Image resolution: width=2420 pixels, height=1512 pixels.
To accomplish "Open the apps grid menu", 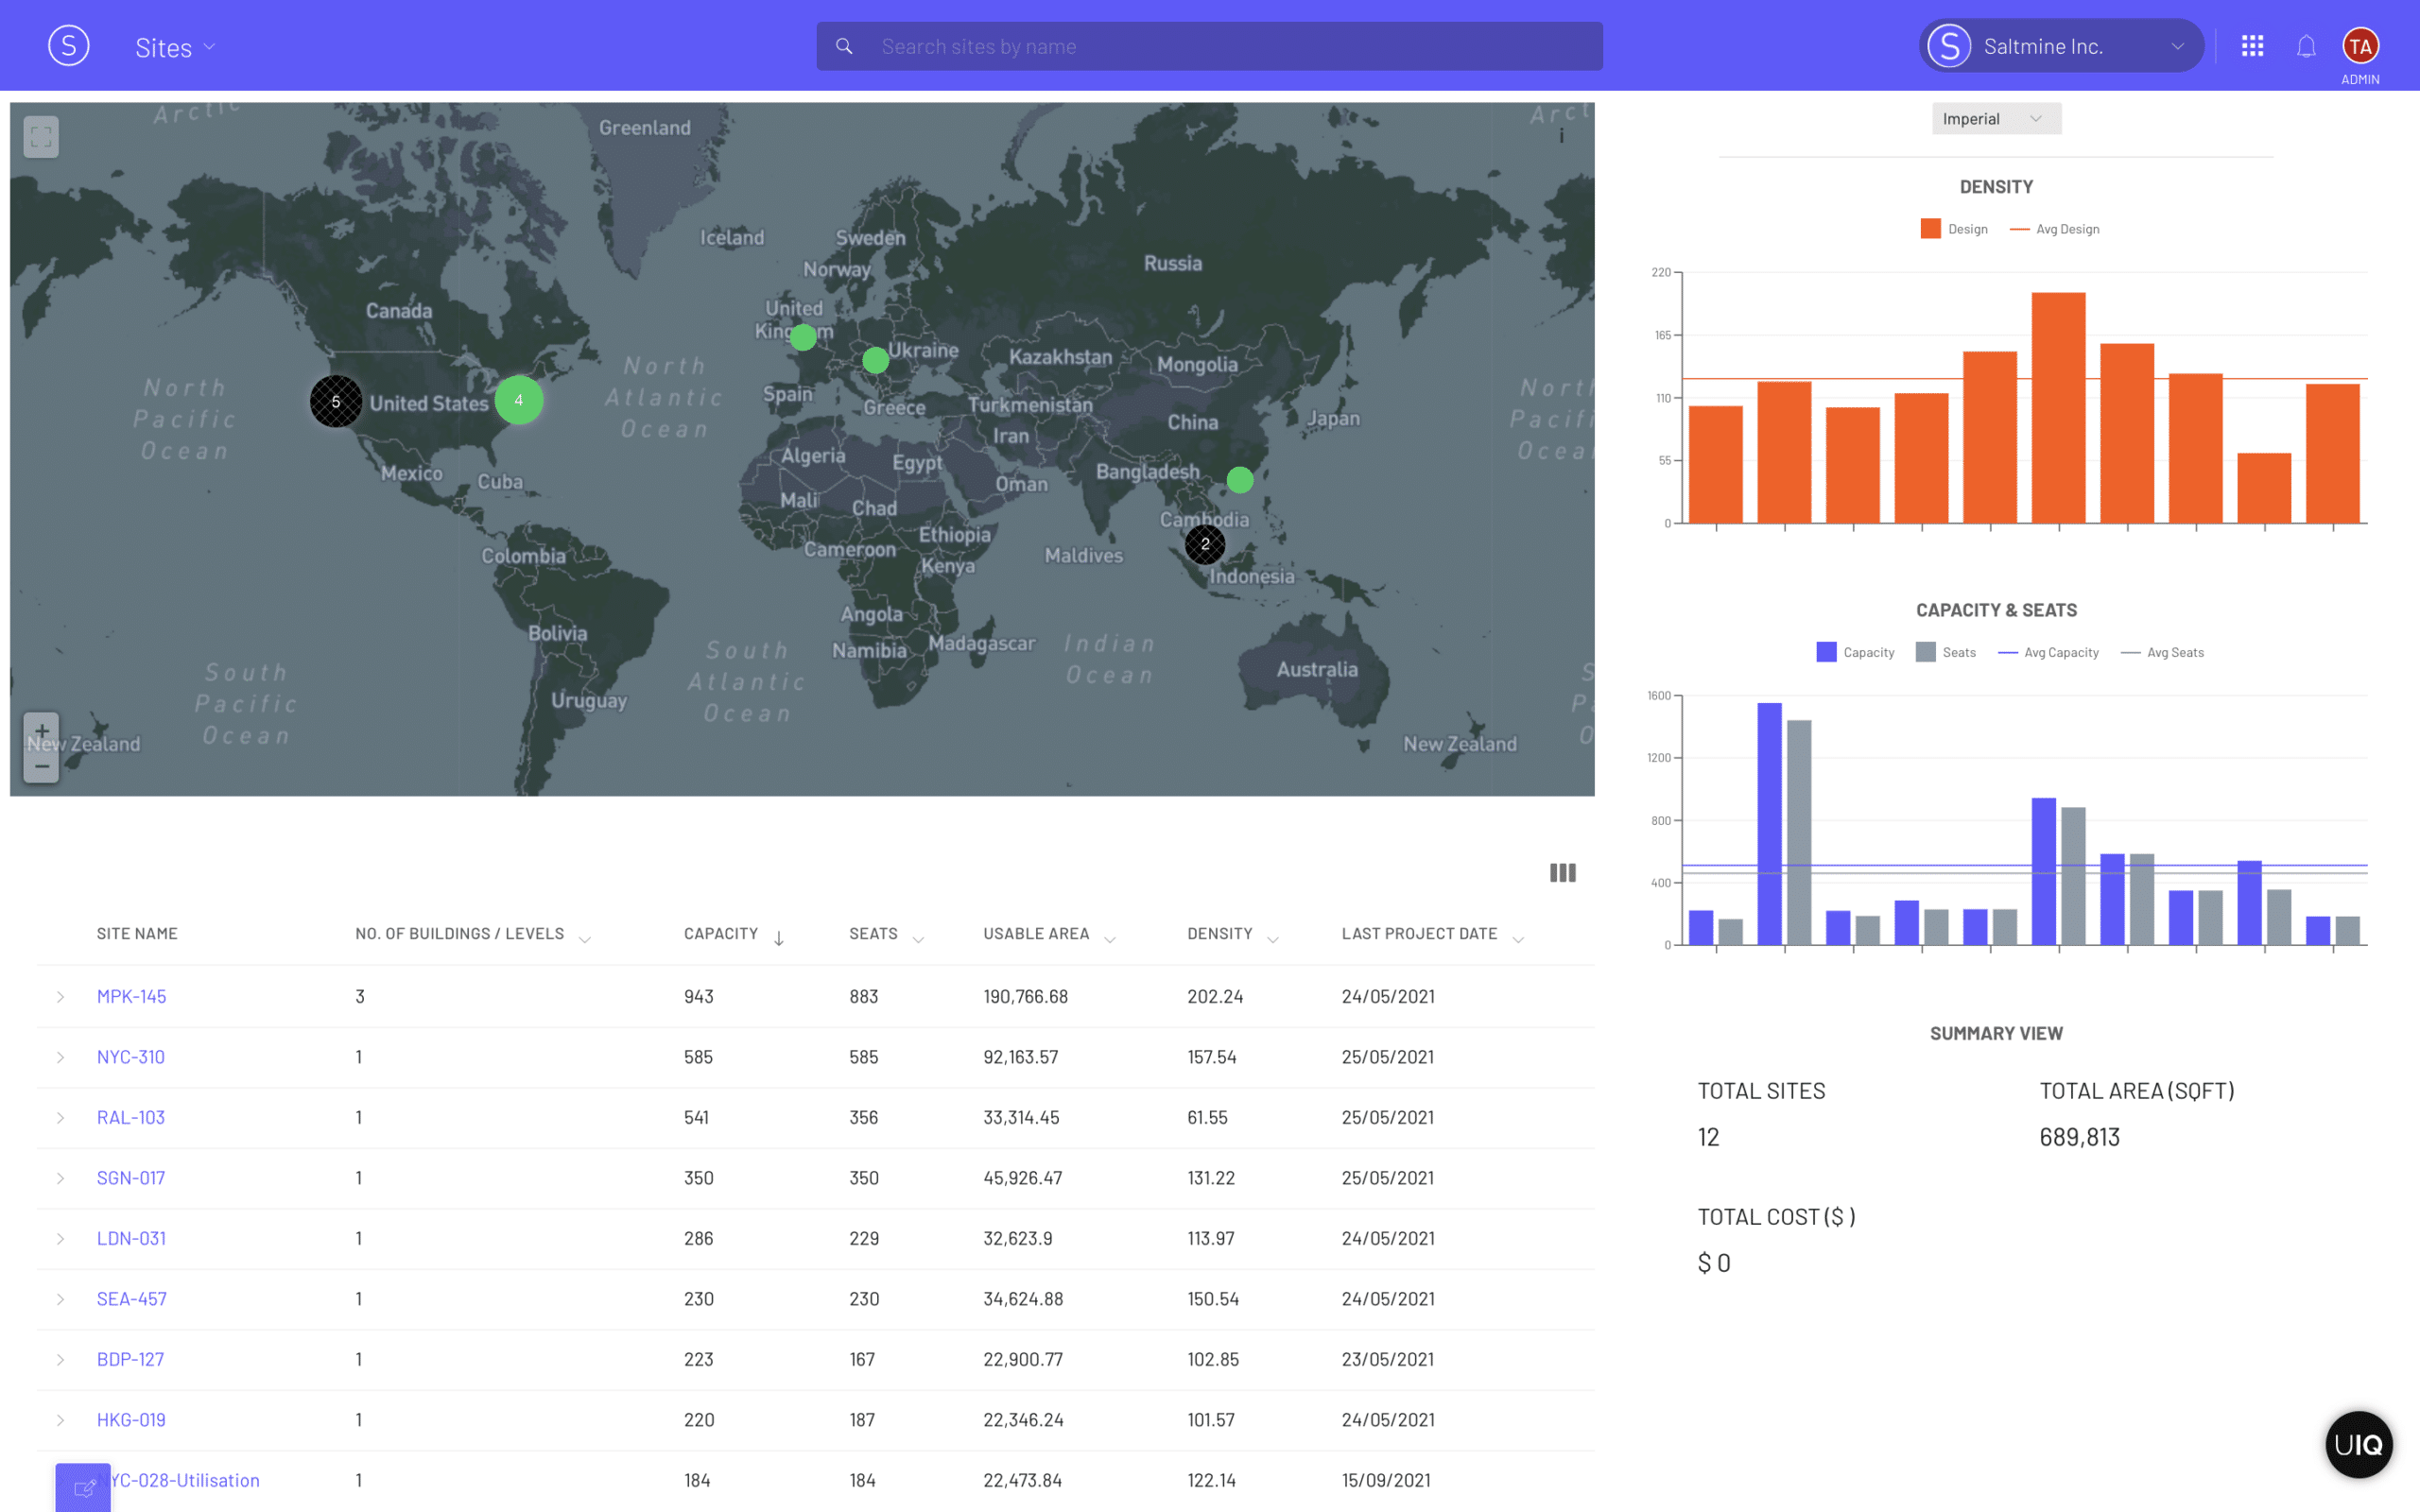I will point(2252,46).
